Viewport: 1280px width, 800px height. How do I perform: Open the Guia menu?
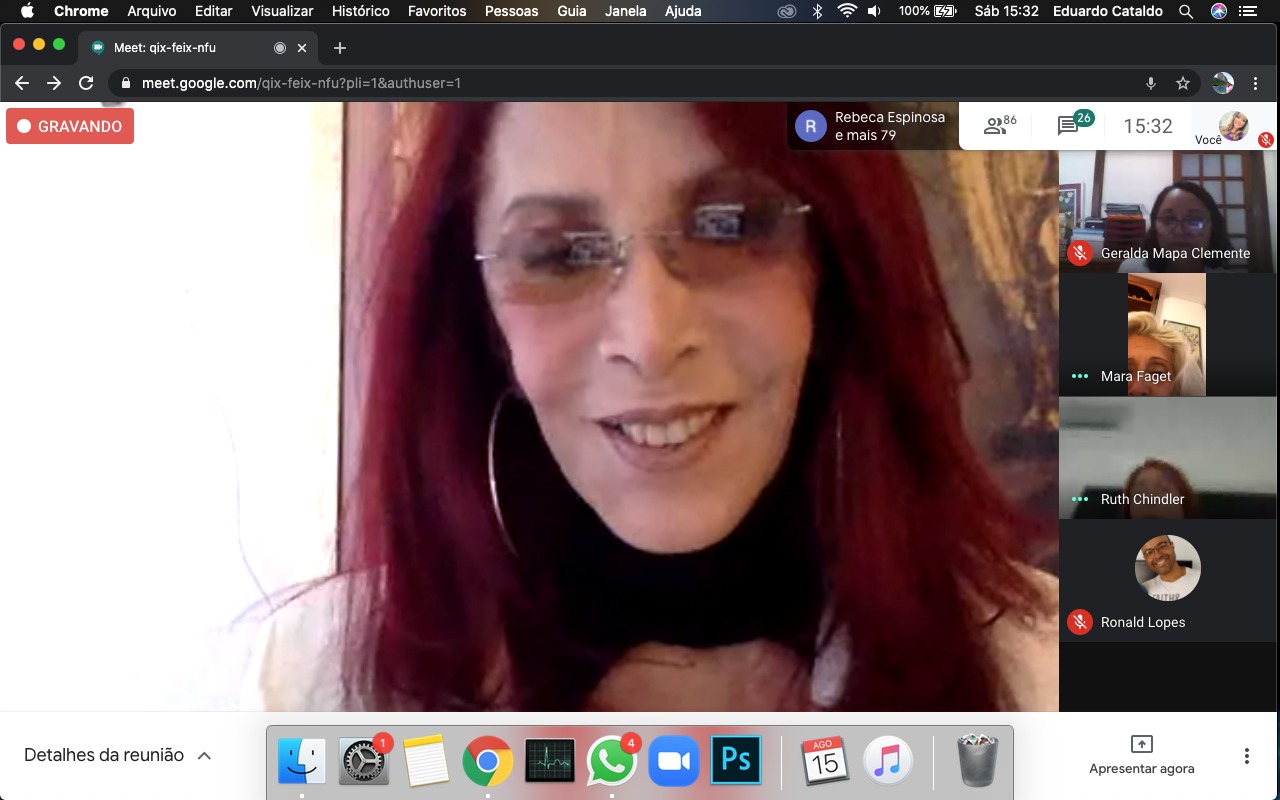(x=572, y=11)
